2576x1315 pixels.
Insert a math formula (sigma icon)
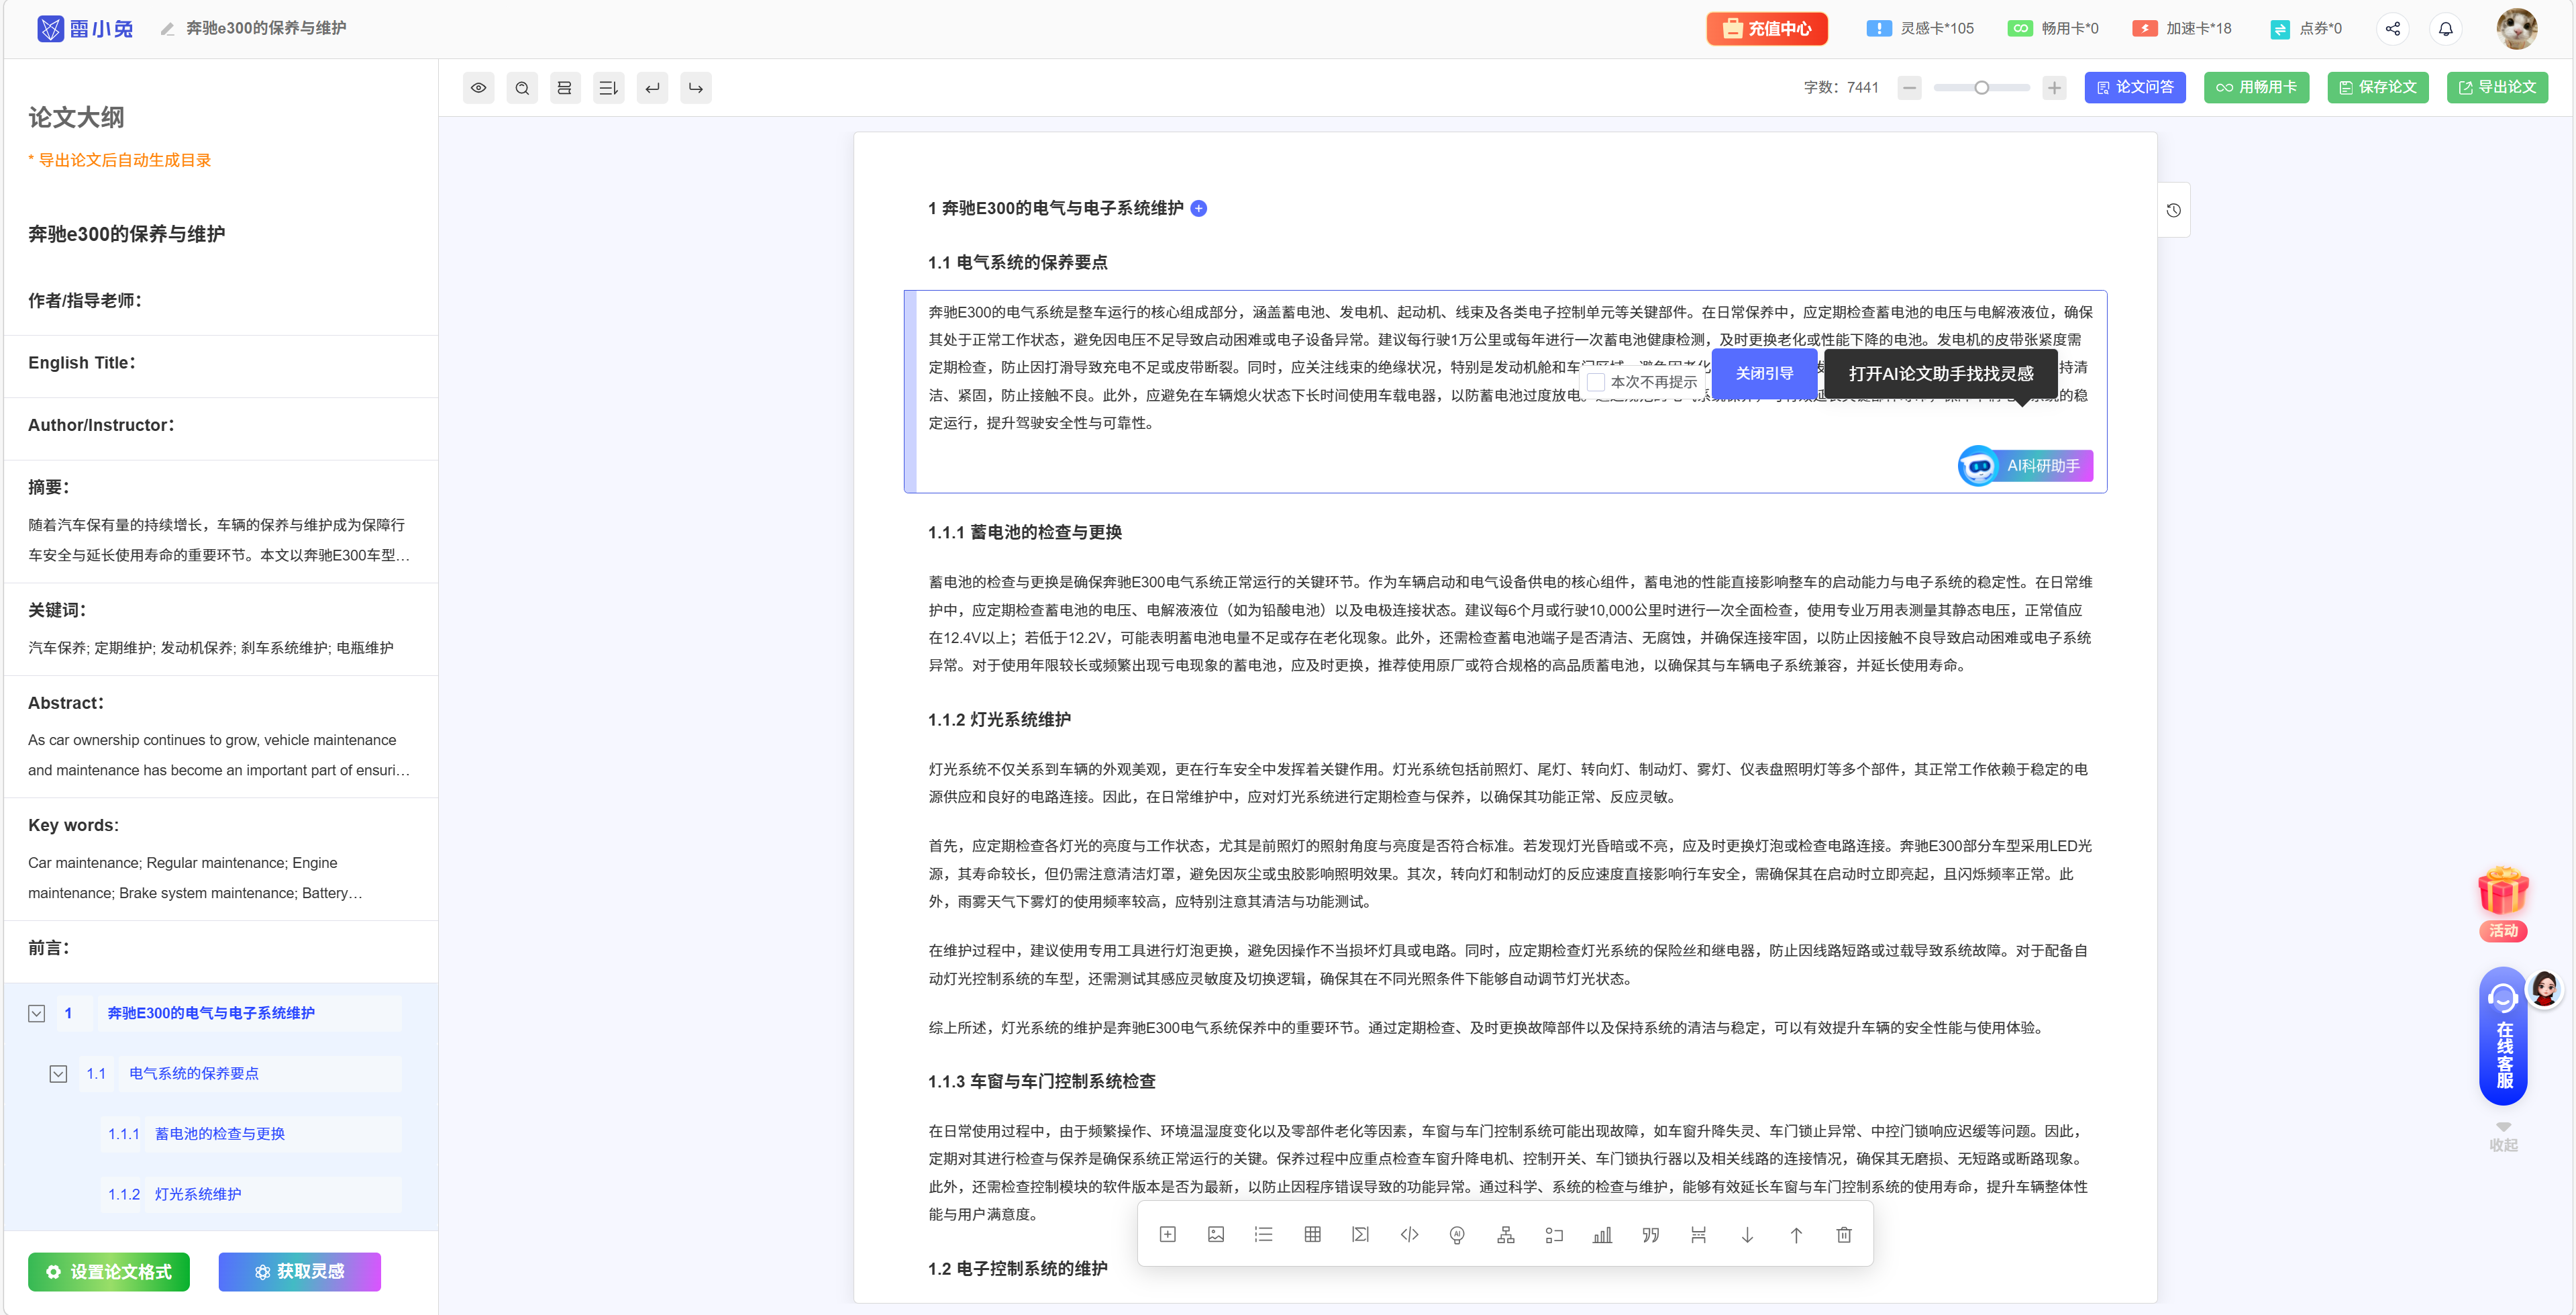[1360, 1235]
